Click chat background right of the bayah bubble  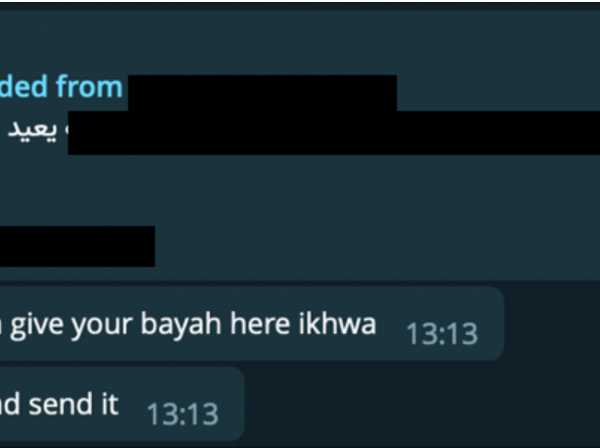coord(552,323)
